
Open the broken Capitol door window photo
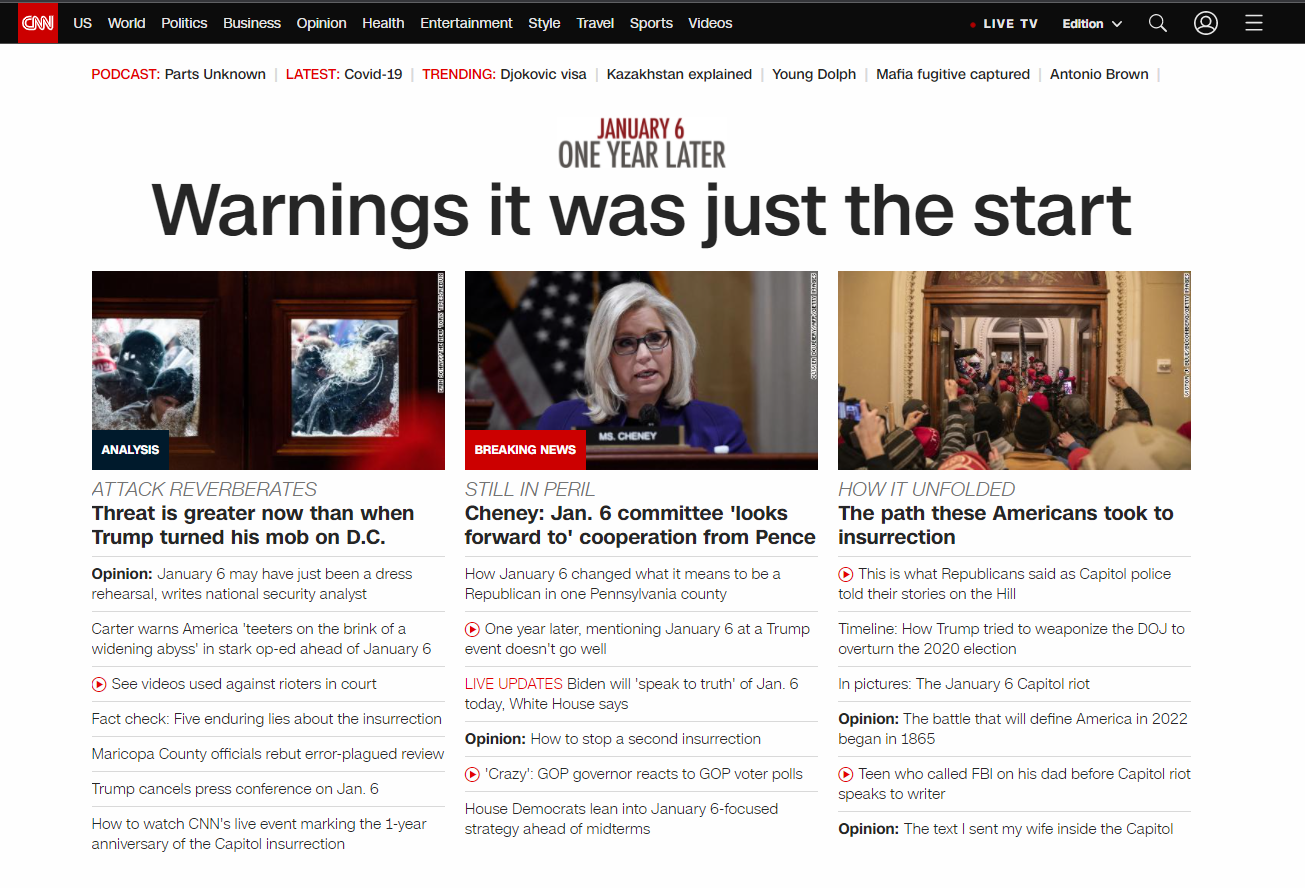coord(268,370)
